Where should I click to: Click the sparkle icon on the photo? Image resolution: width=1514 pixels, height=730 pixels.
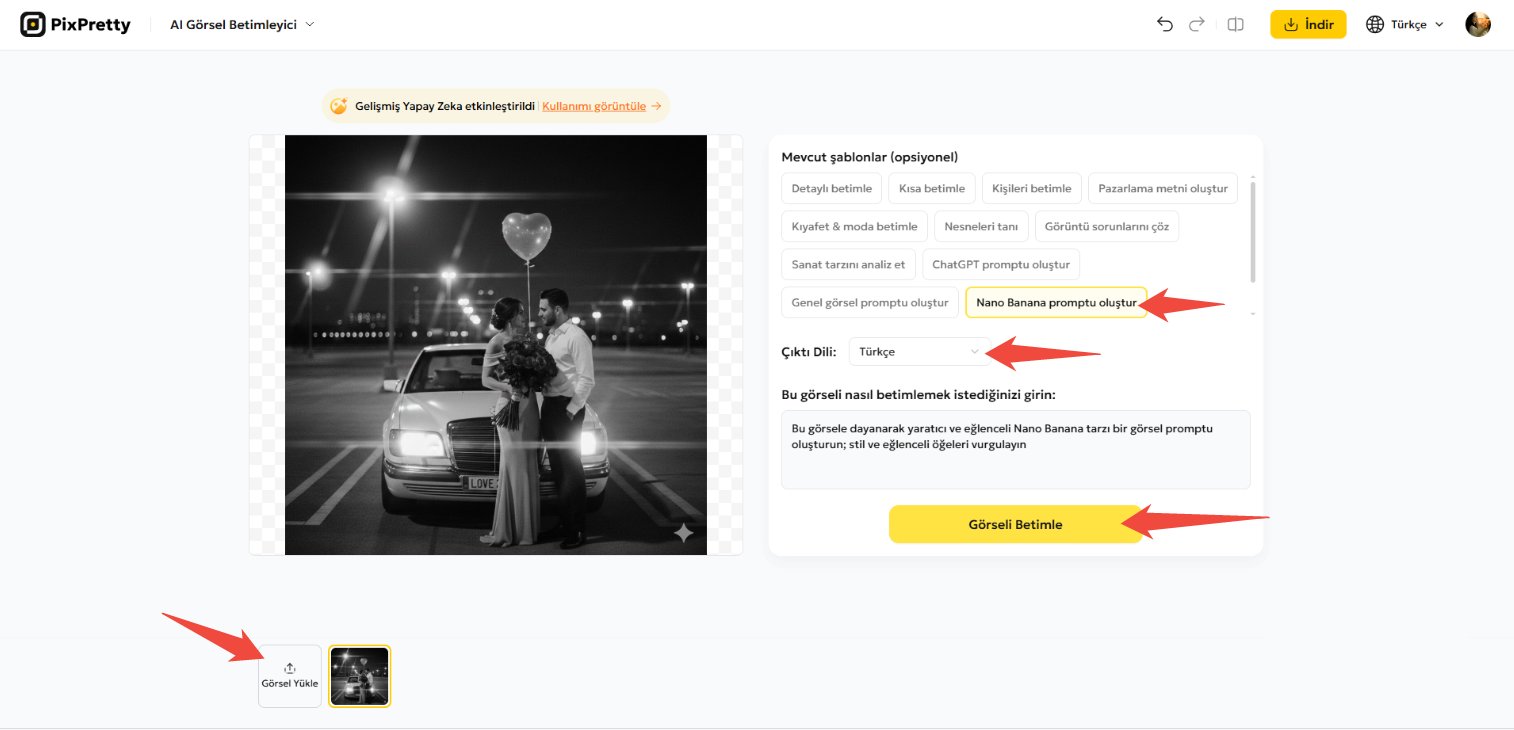click(x=683, y=534)
